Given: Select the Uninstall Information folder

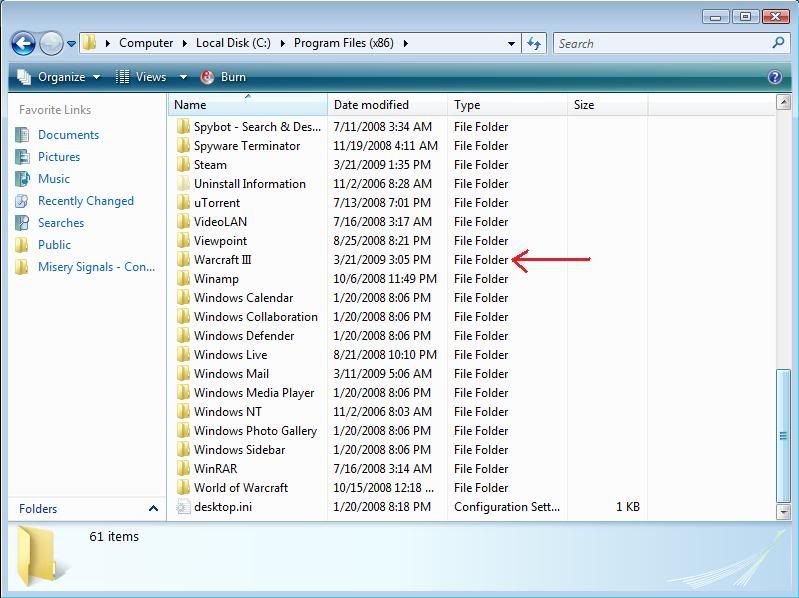Looking at the screenshot, I should [x=248, y=184].
